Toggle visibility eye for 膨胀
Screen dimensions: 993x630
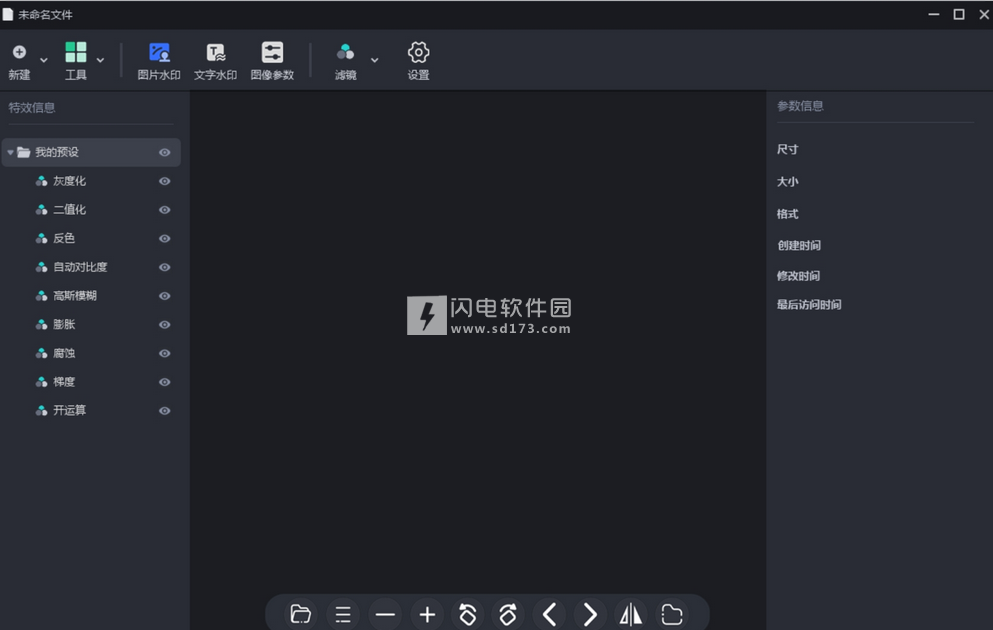pyautogui.click(x=165, y=325)
